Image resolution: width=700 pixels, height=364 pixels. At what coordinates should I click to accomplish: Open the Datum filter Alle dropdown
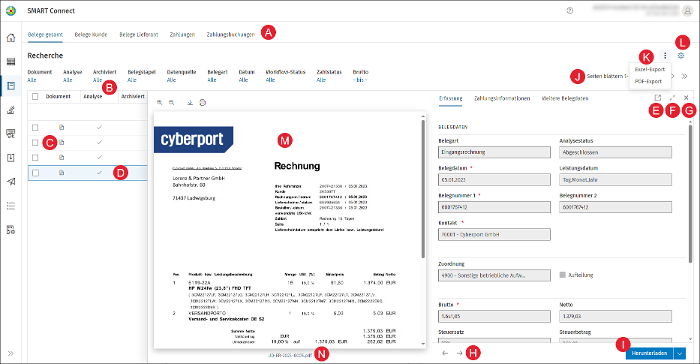point(243,80)
